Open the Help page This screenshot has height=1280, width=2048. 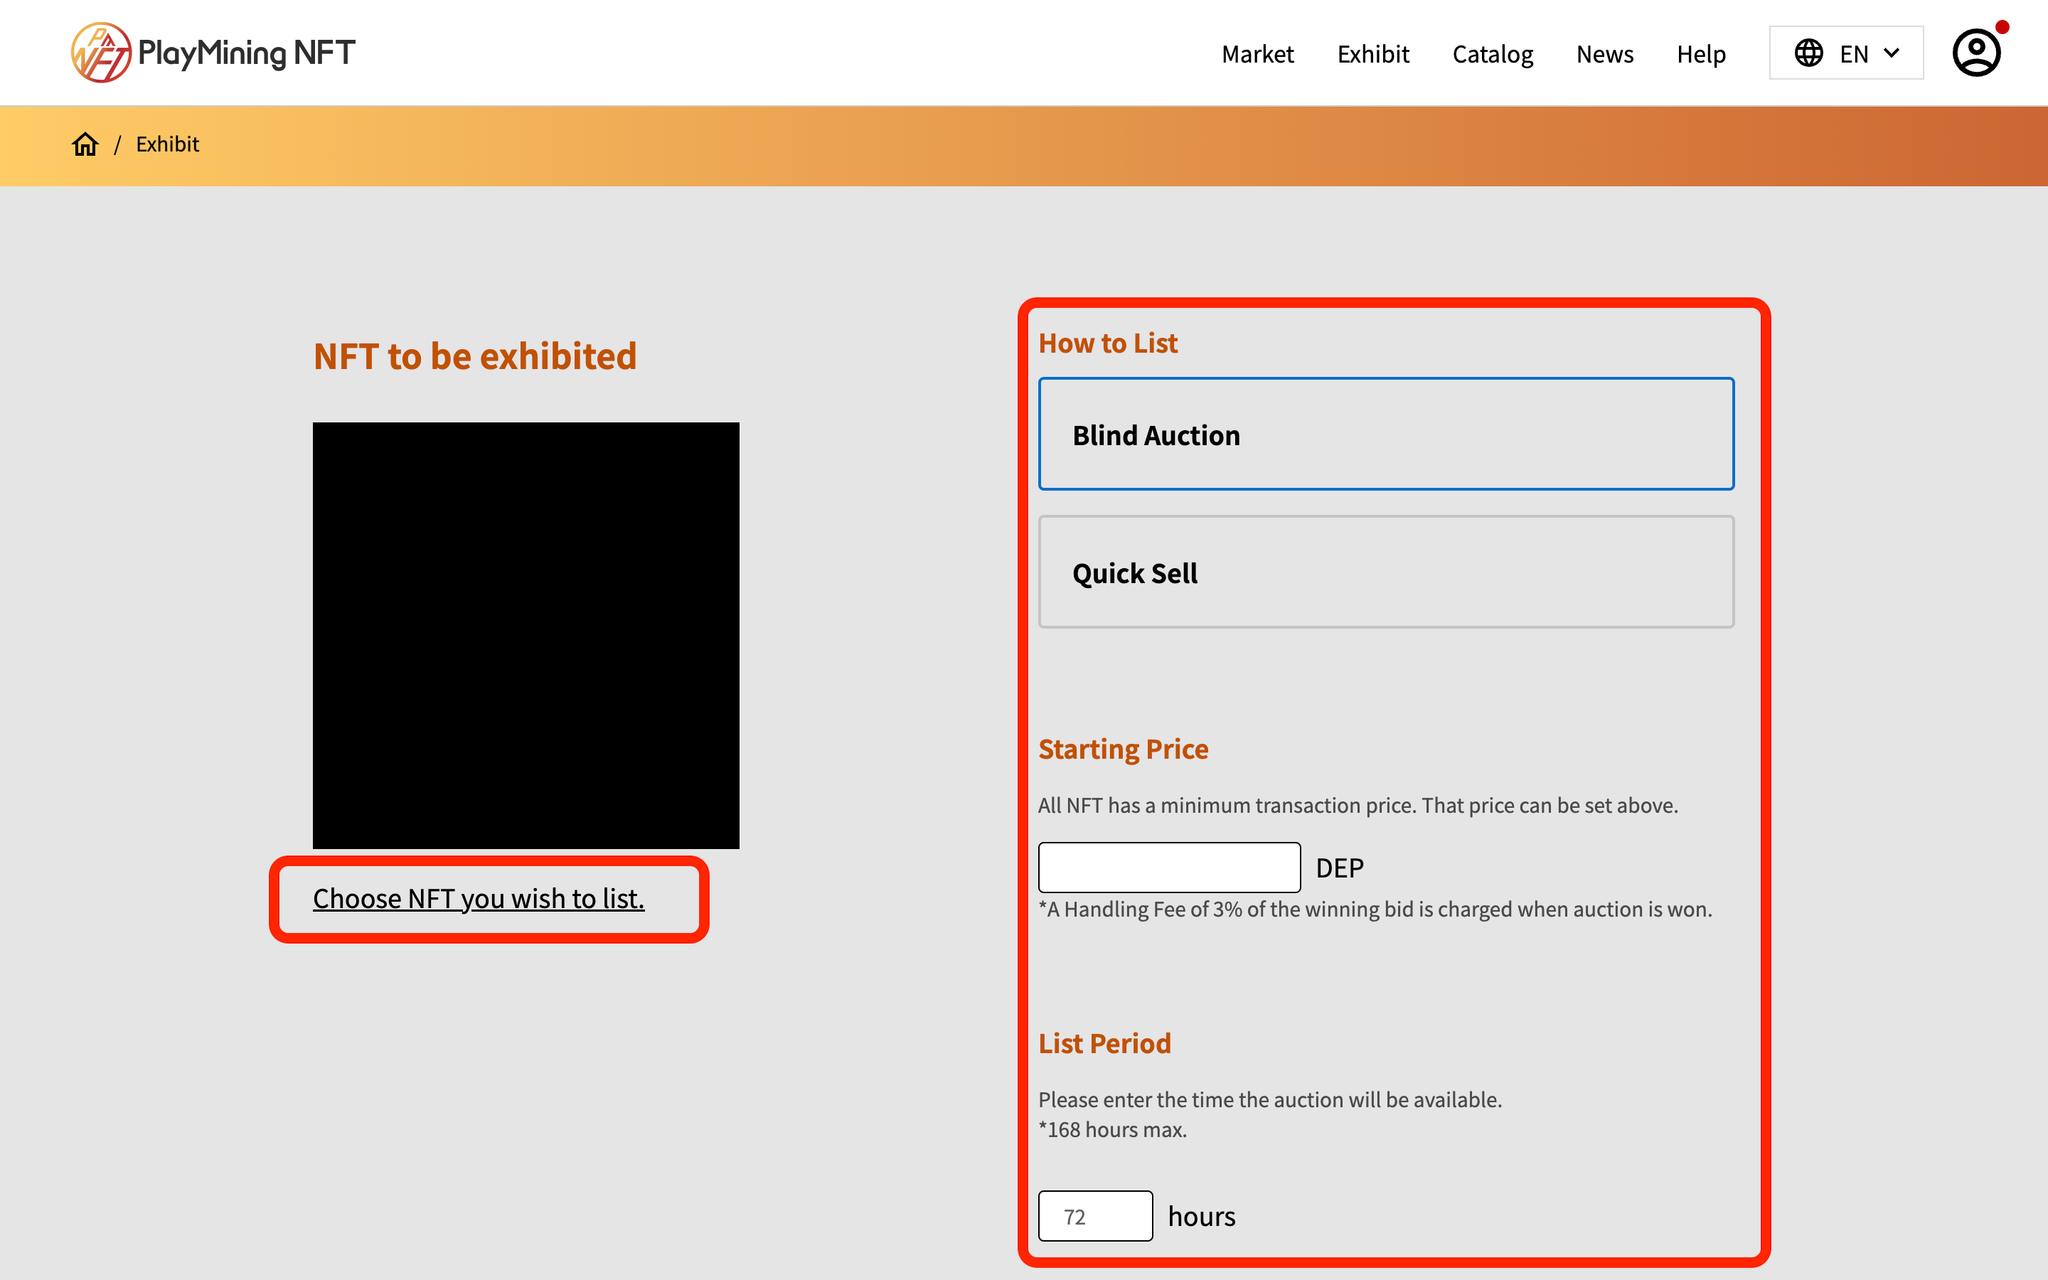click(x=1701, y=54)
